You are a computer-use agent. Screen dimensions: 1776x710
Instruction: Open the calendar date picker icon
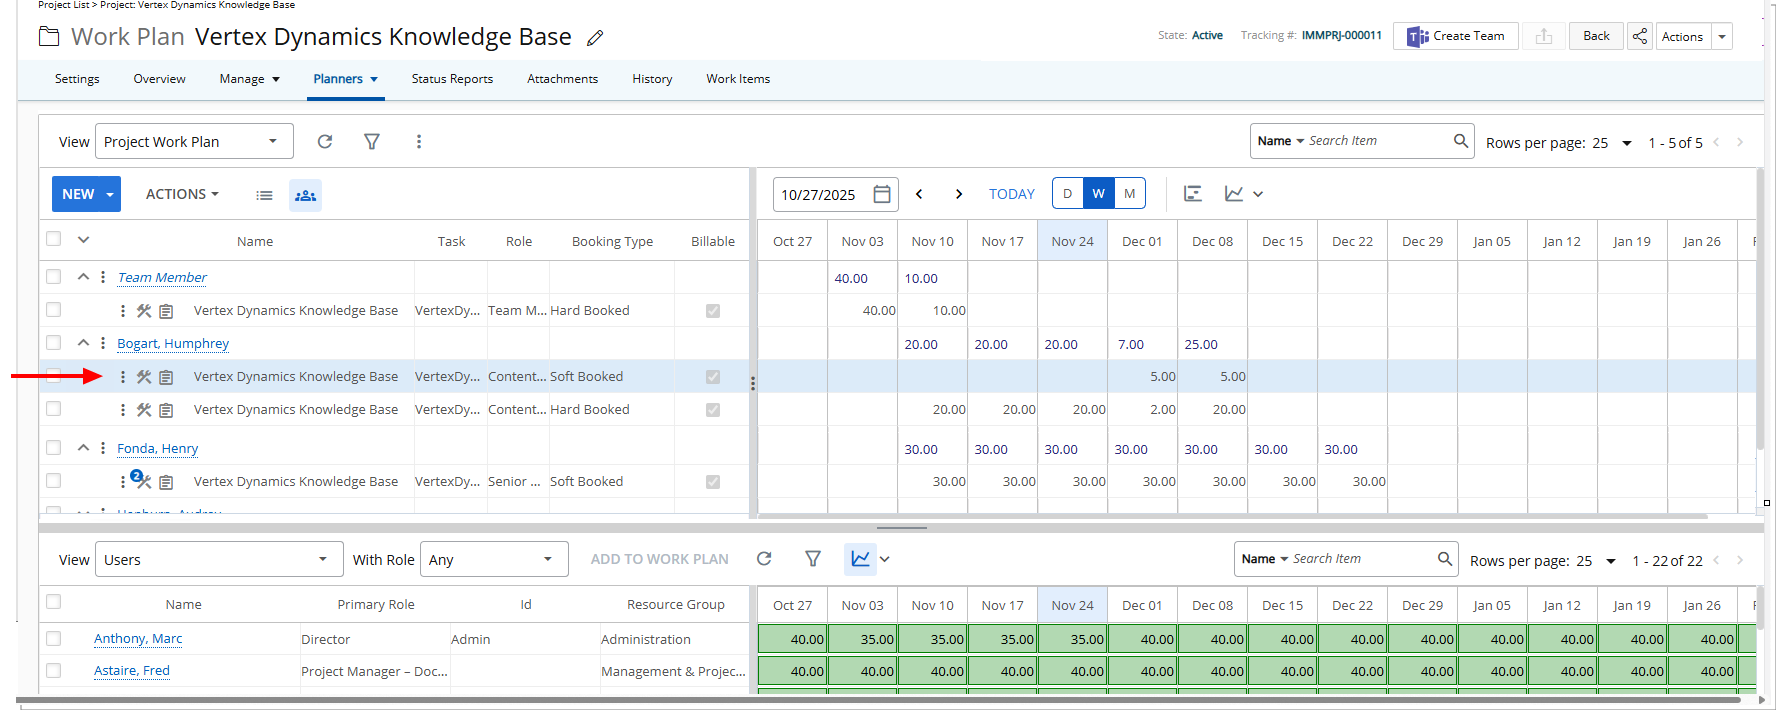tap(882, 194)
